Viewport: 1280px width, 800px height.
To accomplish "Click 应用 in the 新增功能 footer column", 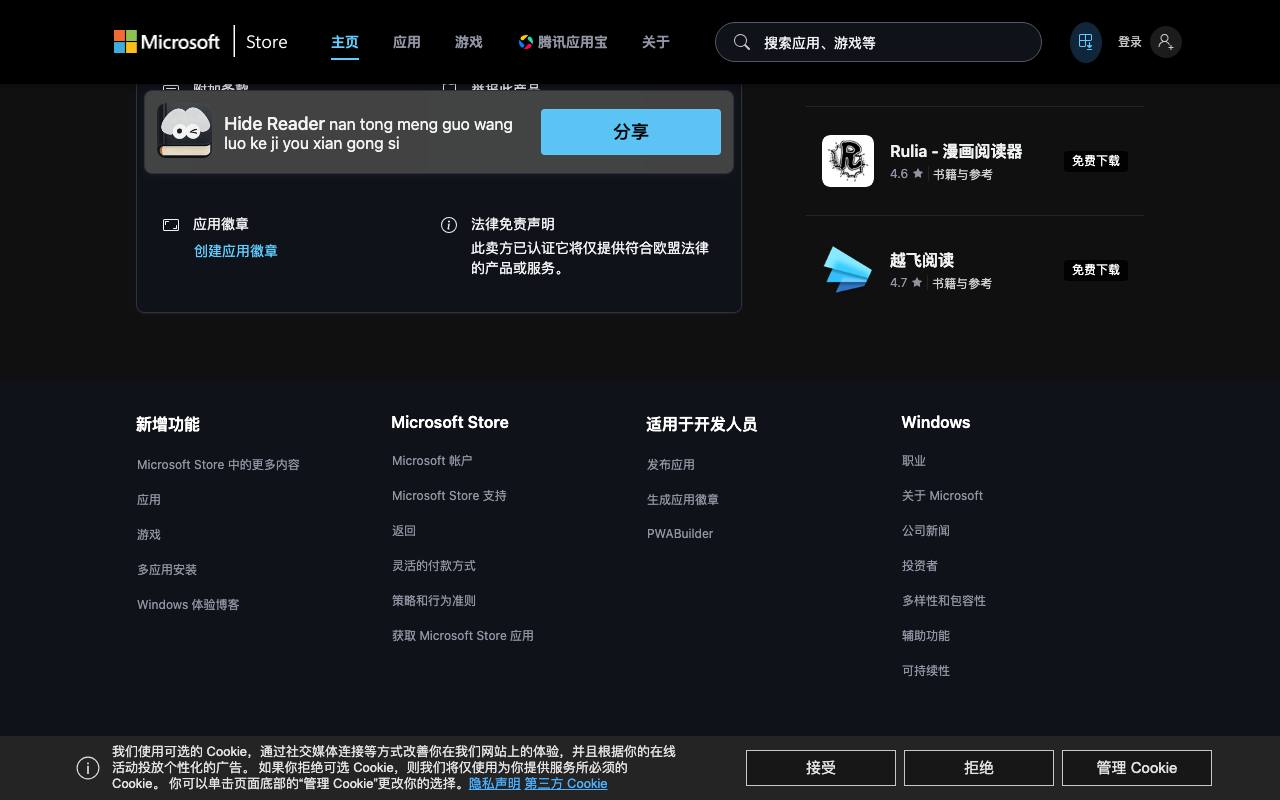I will [149, 500].
